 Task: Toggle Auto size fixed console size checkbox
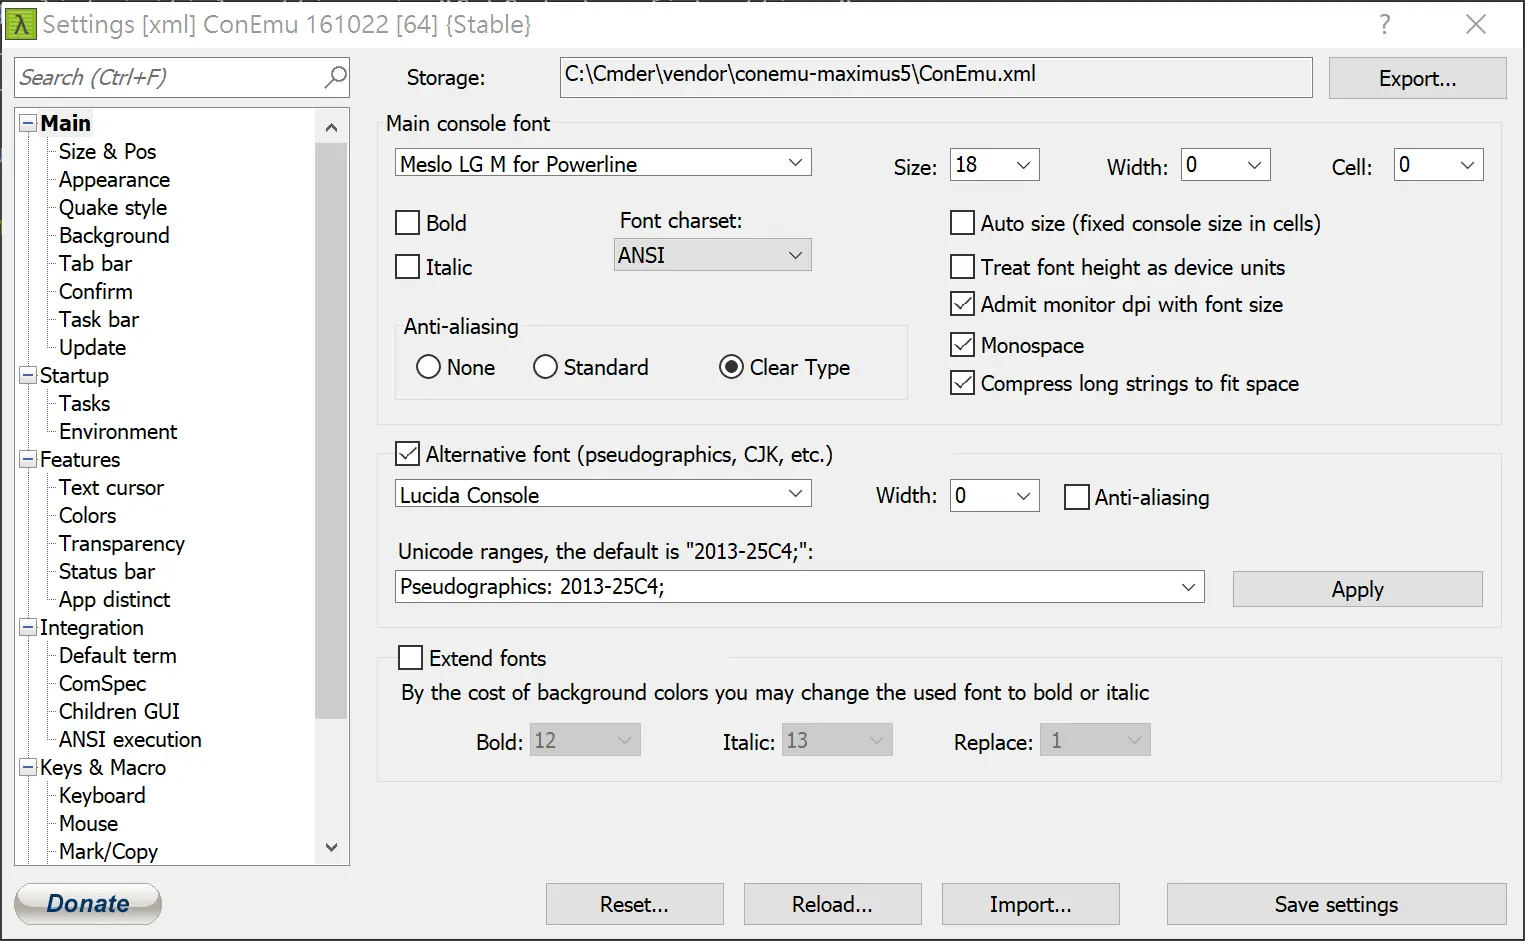coord(962,223)
